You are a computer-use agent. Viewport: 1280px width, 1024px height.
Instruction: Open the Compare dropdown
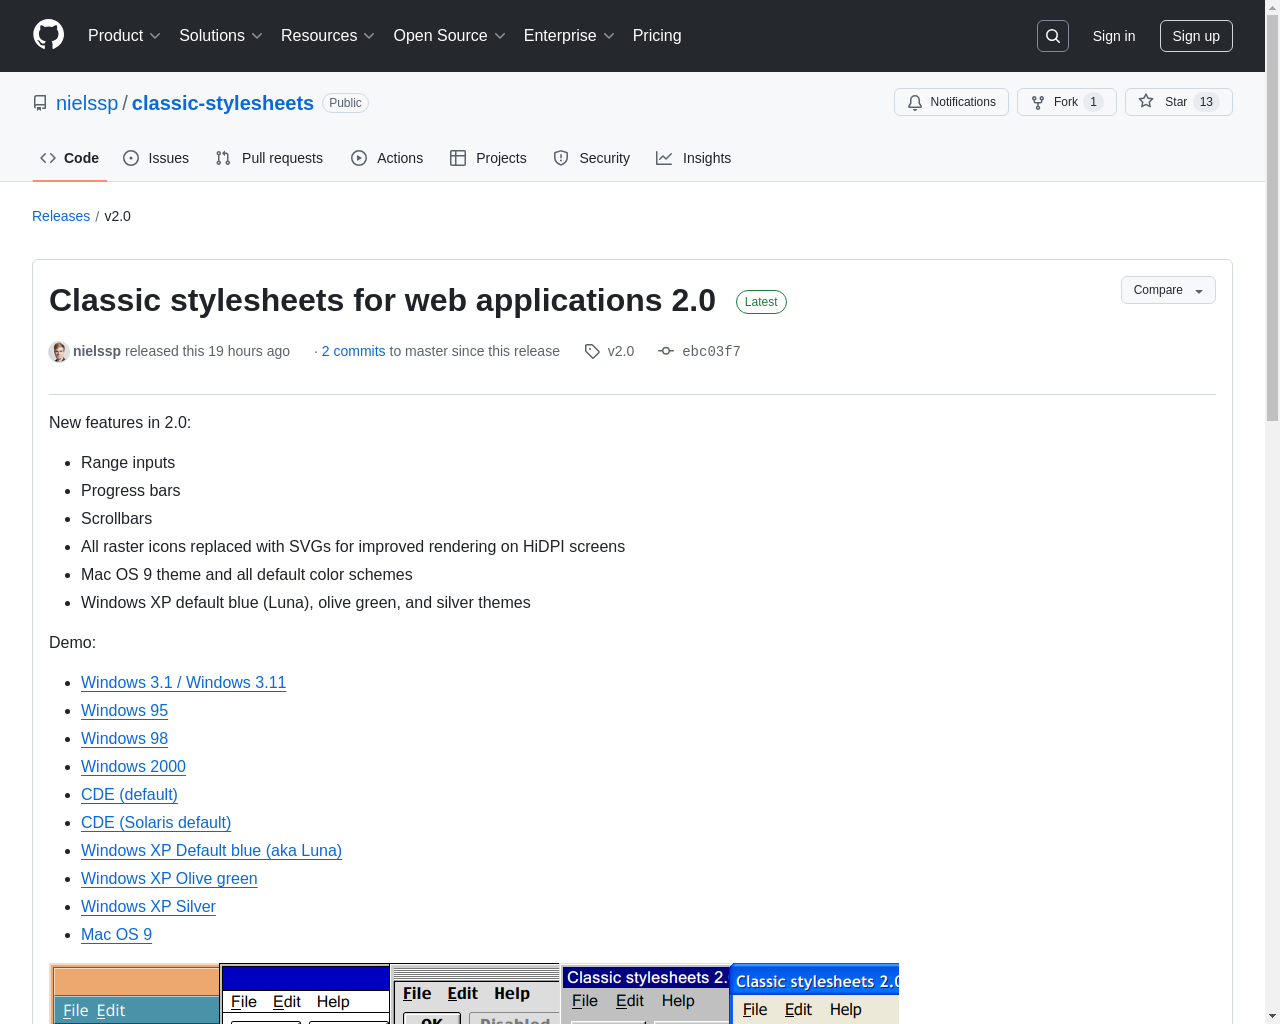1168,290
